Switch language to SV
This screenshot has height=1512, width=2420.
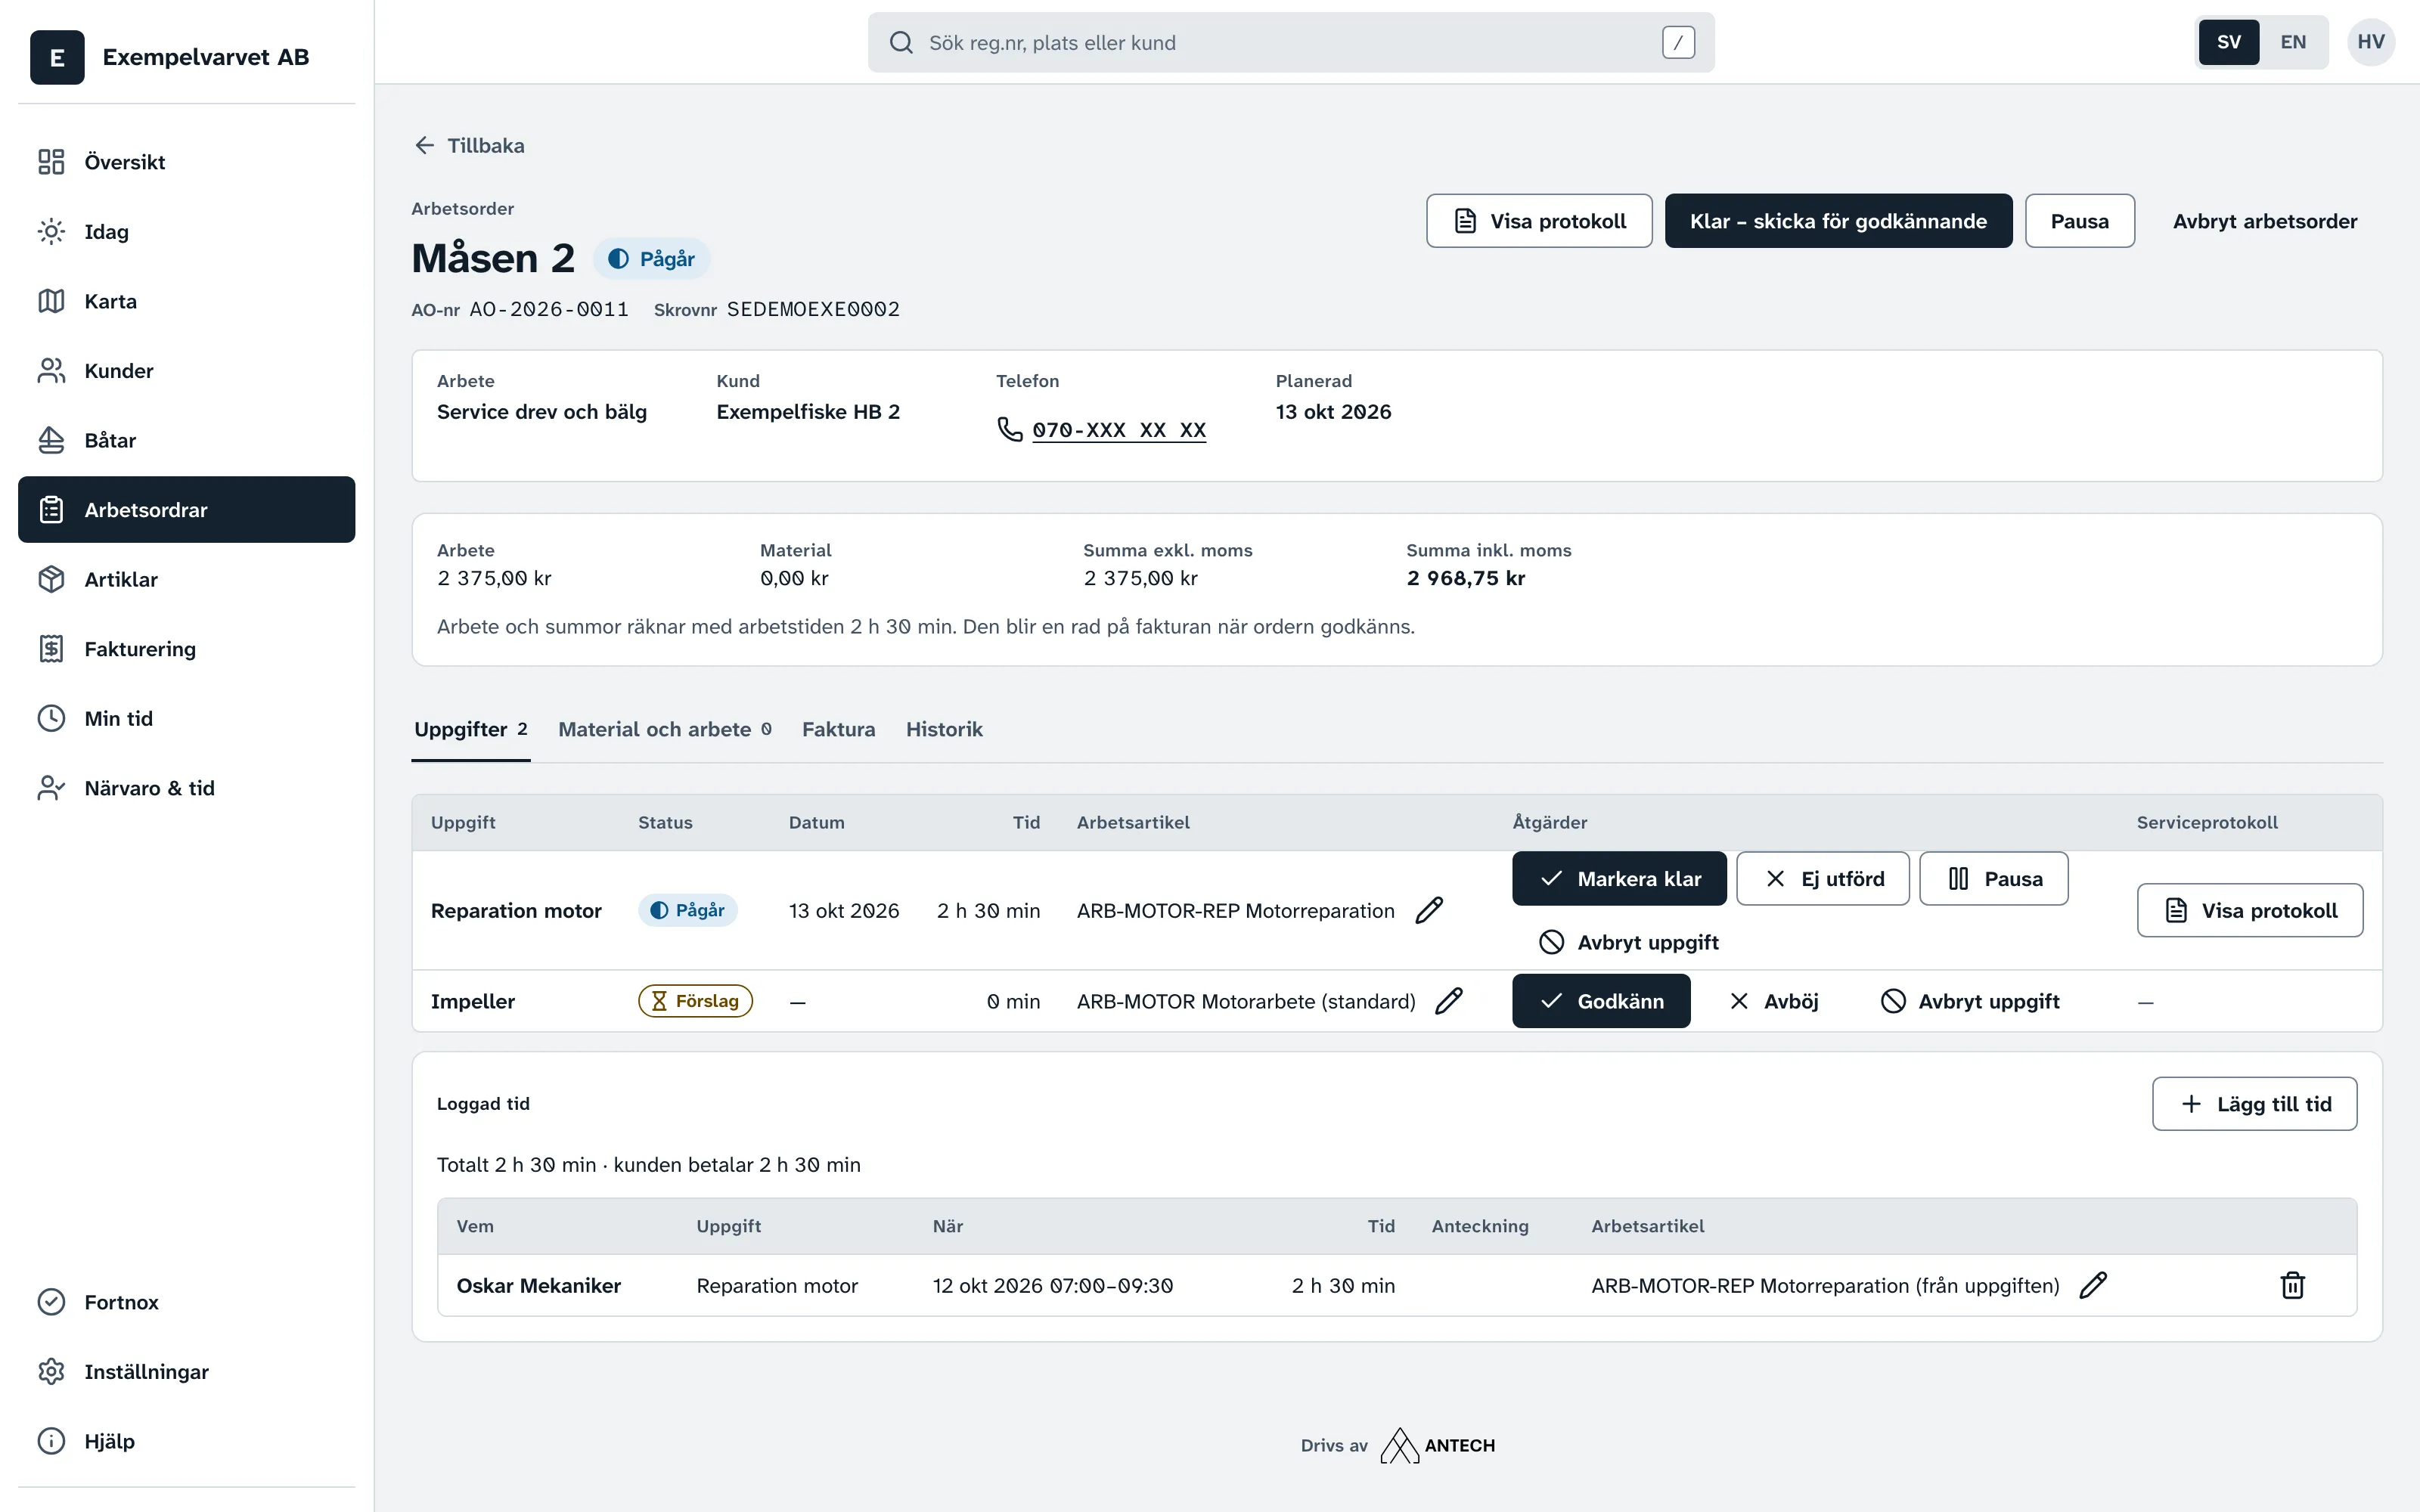click(2229, 42)
